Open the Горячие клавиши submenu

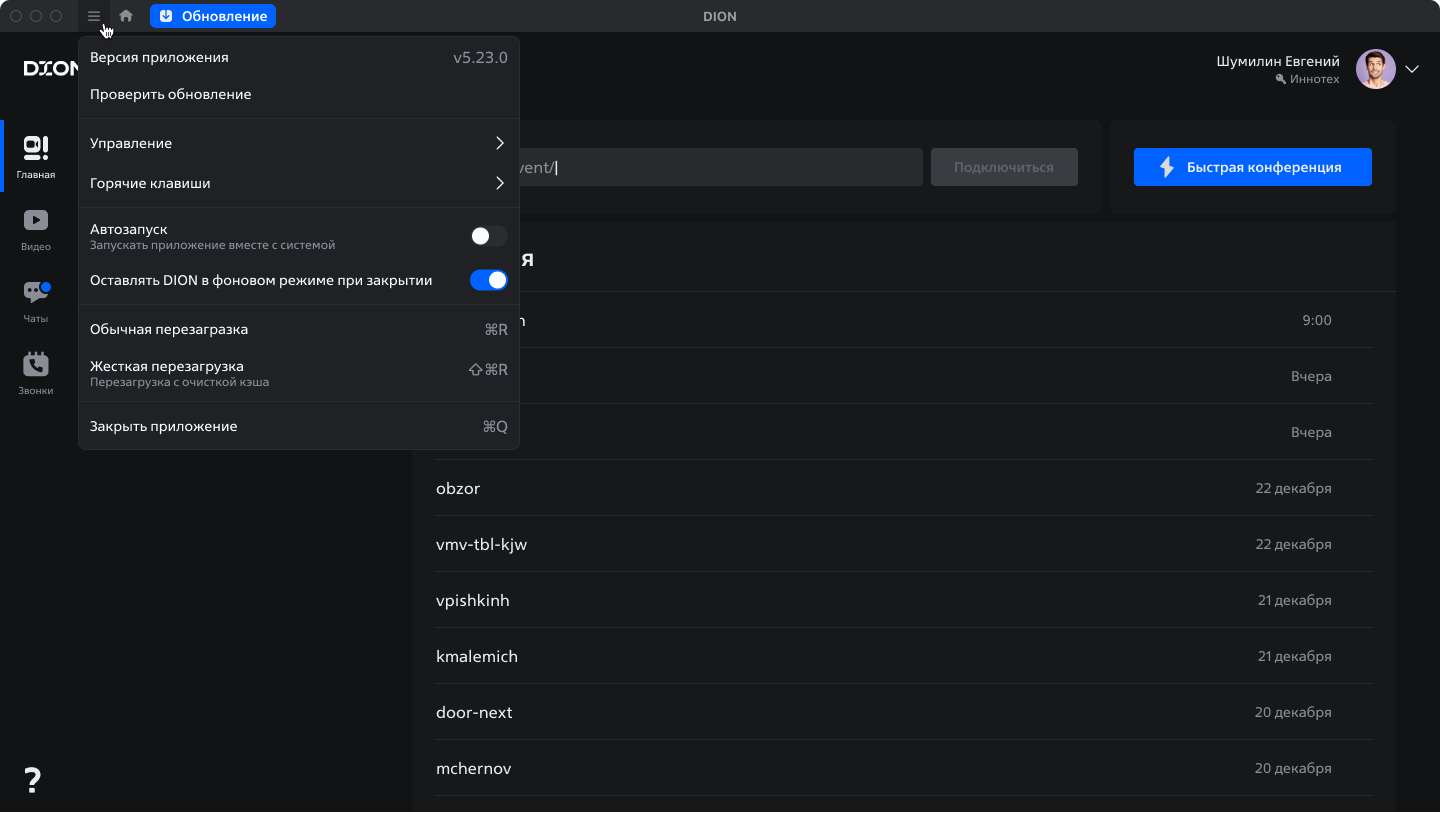pyautogui.click(x=299, y=183)
